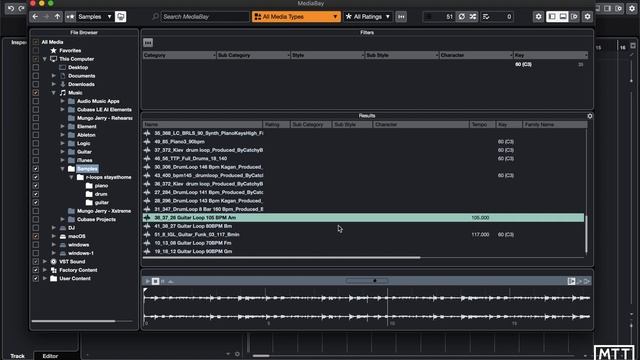Go back in the MediaBay browser
Image resolution: width=640 pixels, height=360 pixels.
[35, 17]
